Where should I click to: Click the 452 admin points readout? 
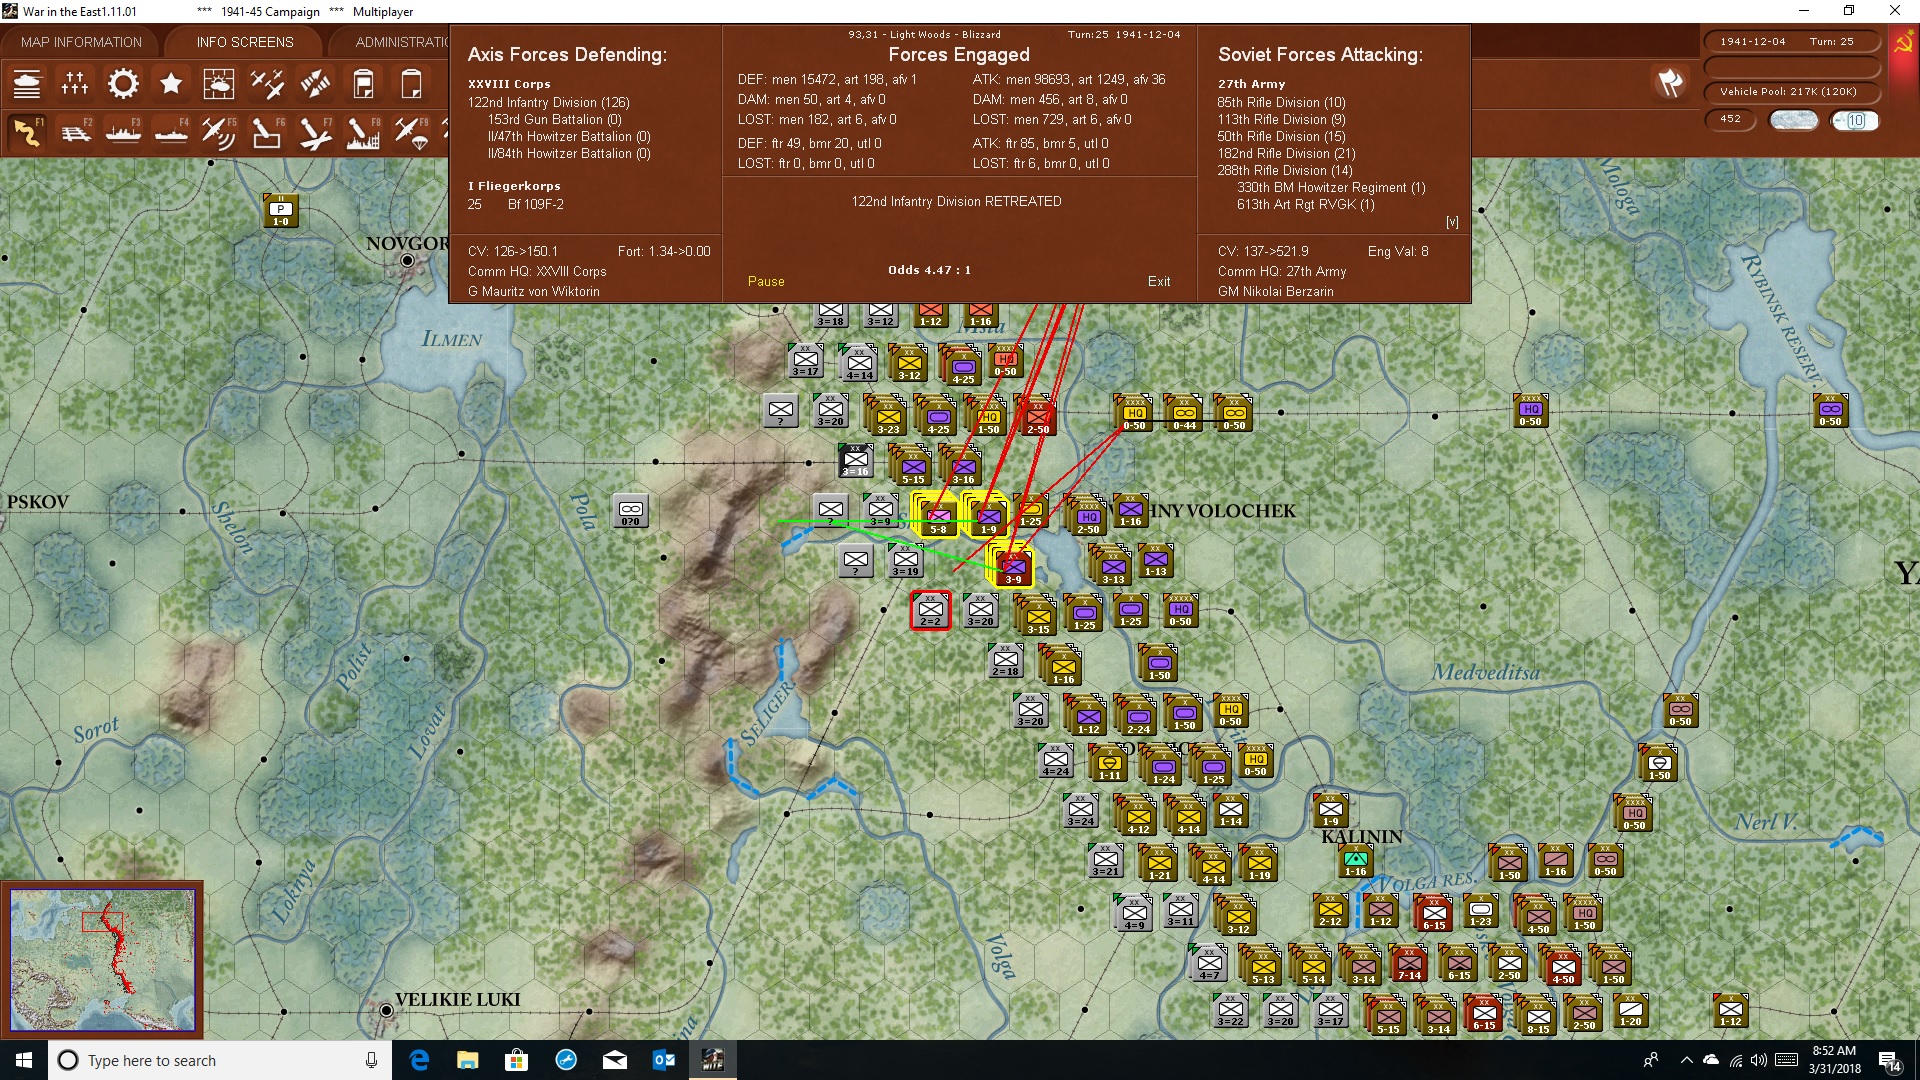tap(1730, 120)
